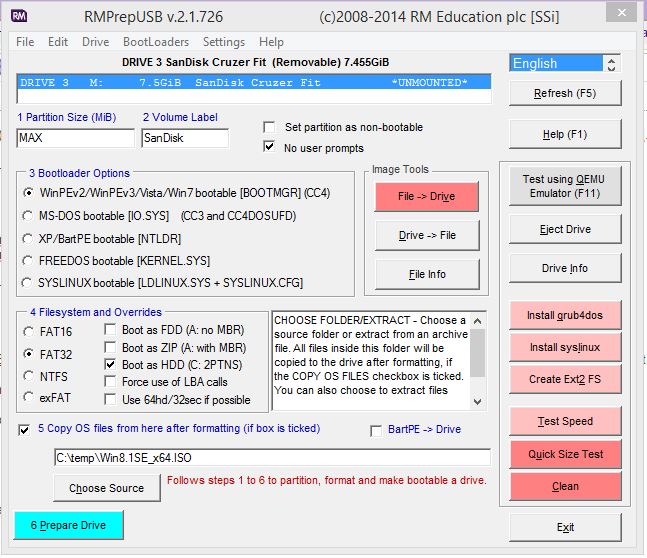Click the Quick Size Test button

click(565, 454)
